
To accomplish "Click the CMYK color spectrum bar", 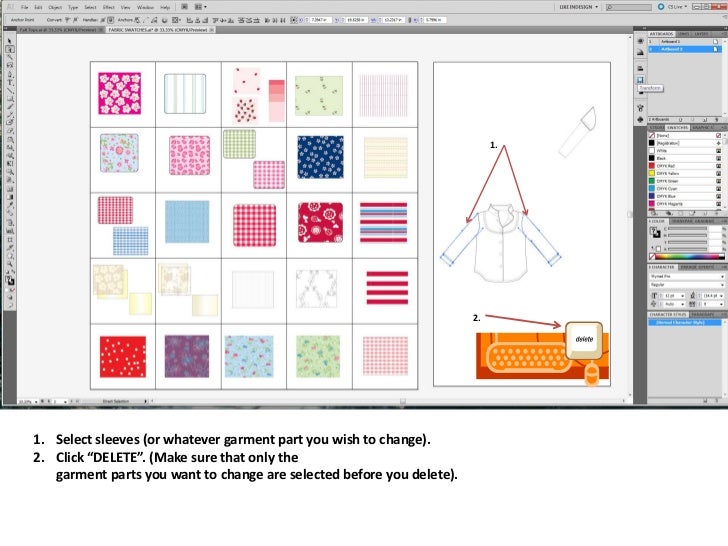I will 689,256.
